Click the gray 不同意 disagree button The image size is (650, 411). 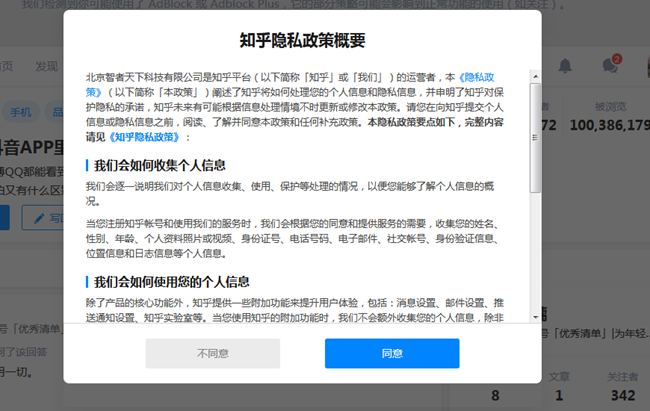point(213,353)
